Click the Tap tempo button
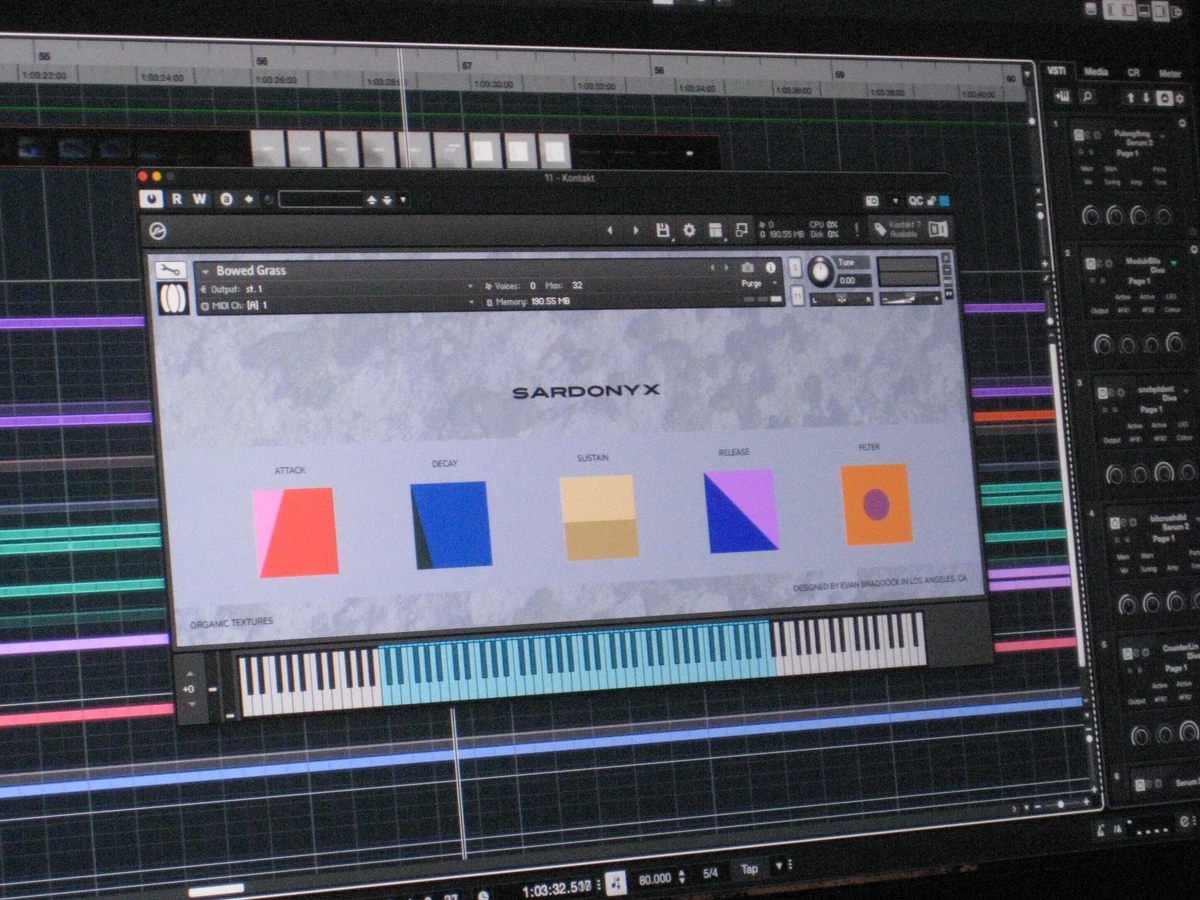Viewport: 1200px width, 900px height. click(749, 870)
